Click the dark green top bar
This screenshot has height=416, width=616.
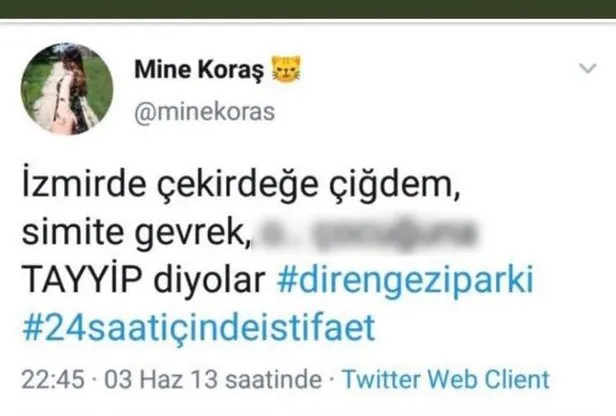click(x=308, y=9)
